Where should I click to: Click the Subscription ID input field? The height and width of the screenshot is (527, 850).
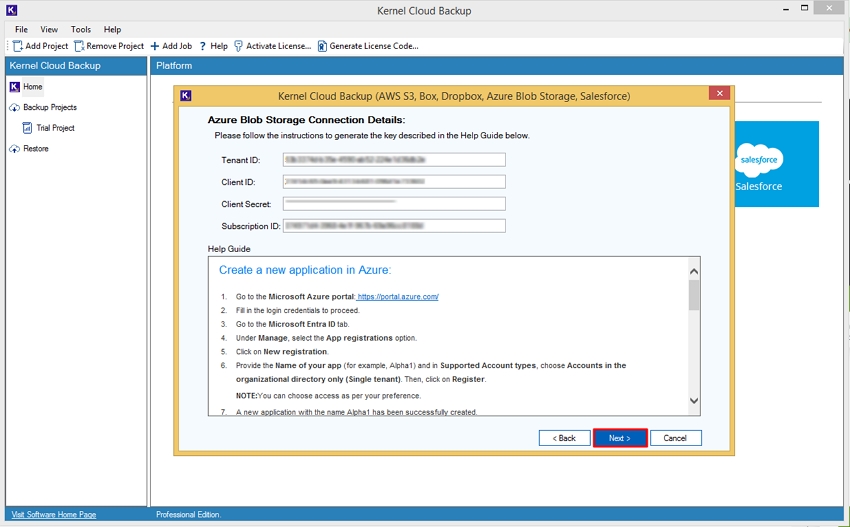(394, 226)
